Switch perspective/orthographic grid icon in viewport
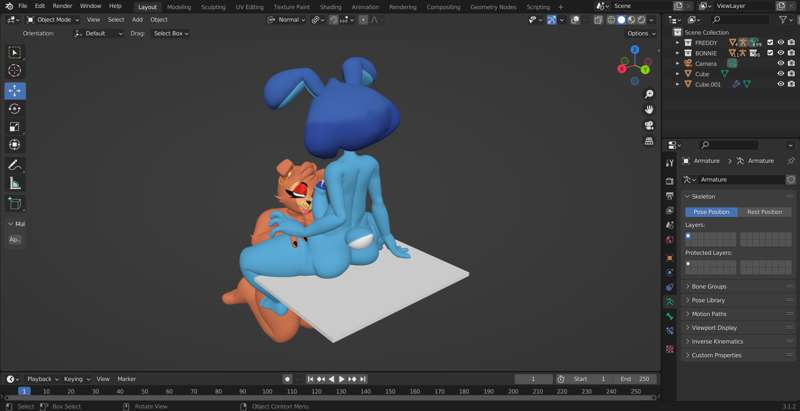 tap(649, 141)
